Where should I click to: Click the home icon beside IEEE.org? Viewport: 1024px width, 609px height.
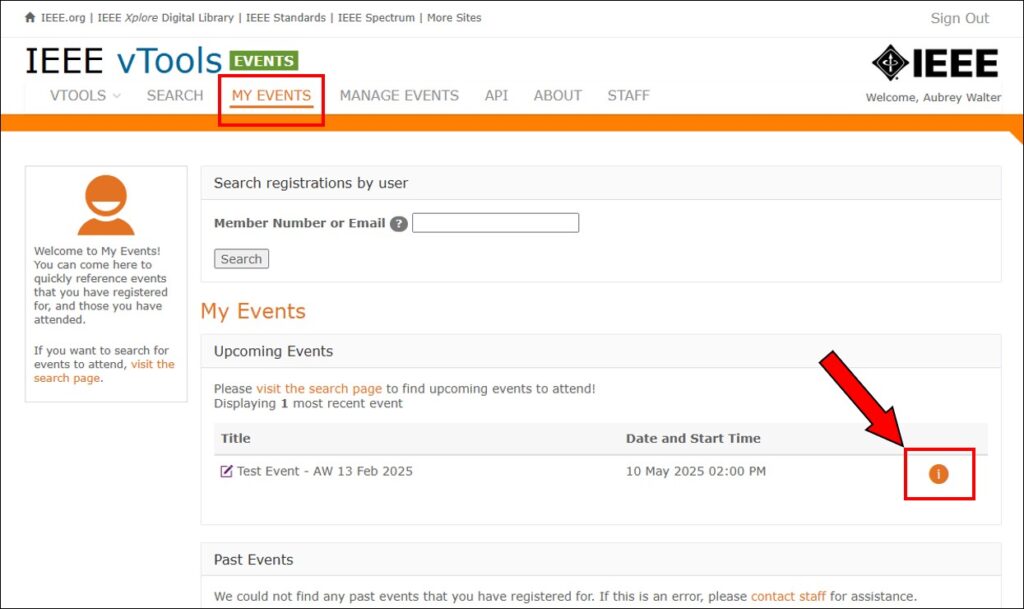point(30,18)
